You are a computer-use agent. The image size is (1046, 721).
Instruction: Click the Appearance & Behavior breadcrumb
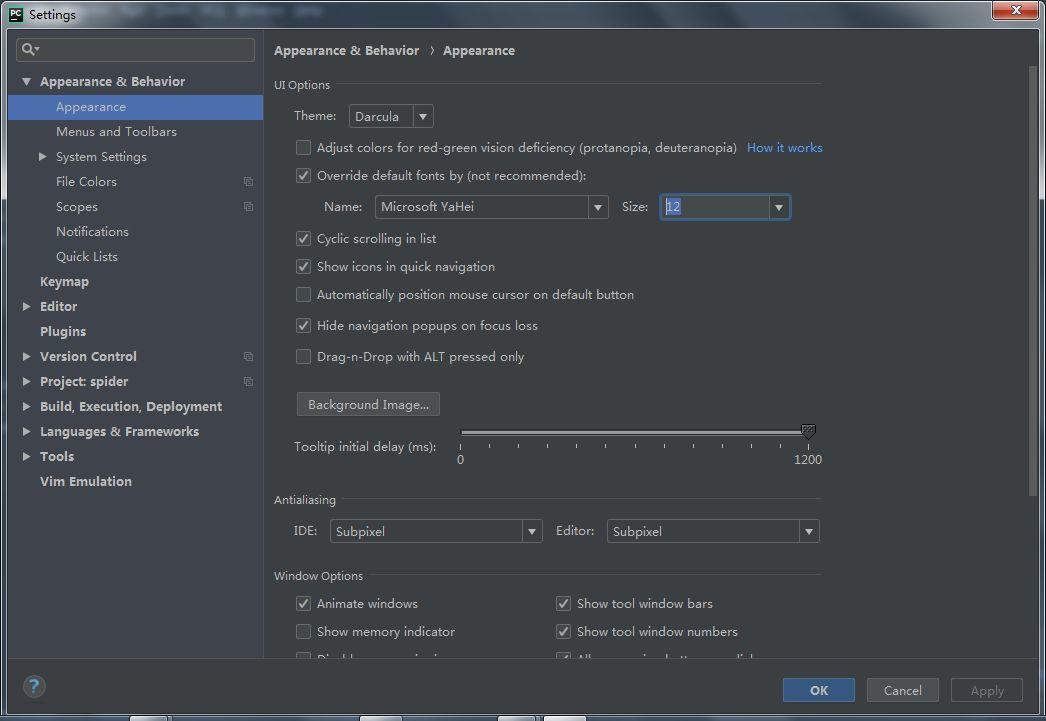tap(346, 51)
